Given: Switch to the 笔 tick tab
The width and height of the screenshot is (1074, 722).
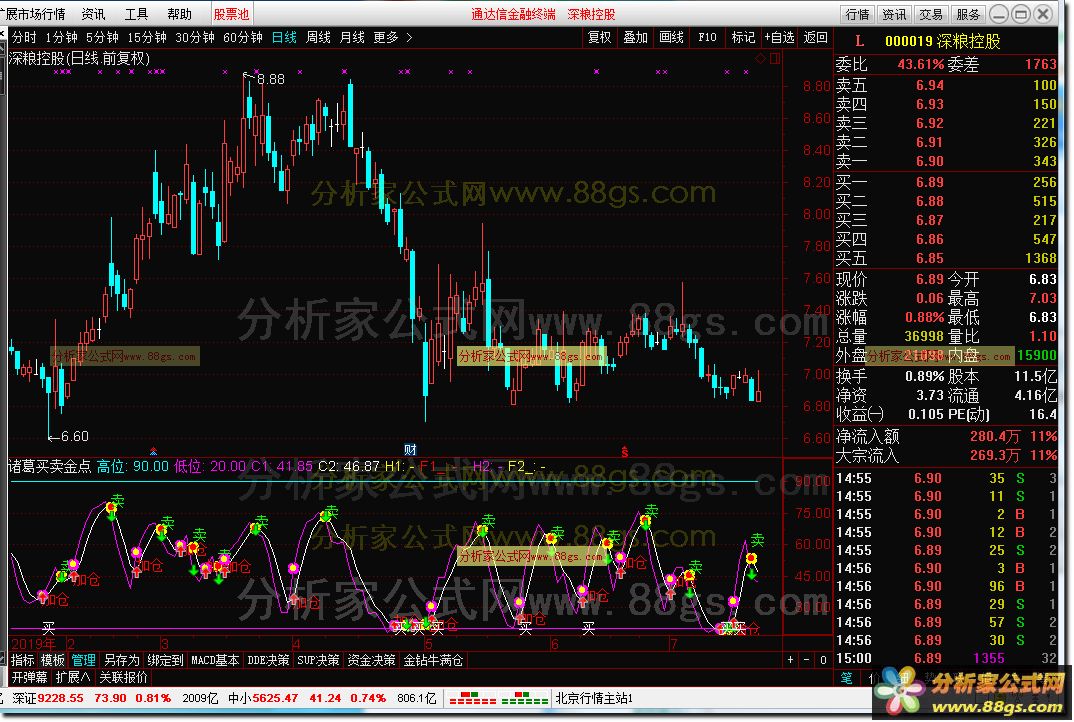Looking at the screenshot, I should tap(847, 677).
